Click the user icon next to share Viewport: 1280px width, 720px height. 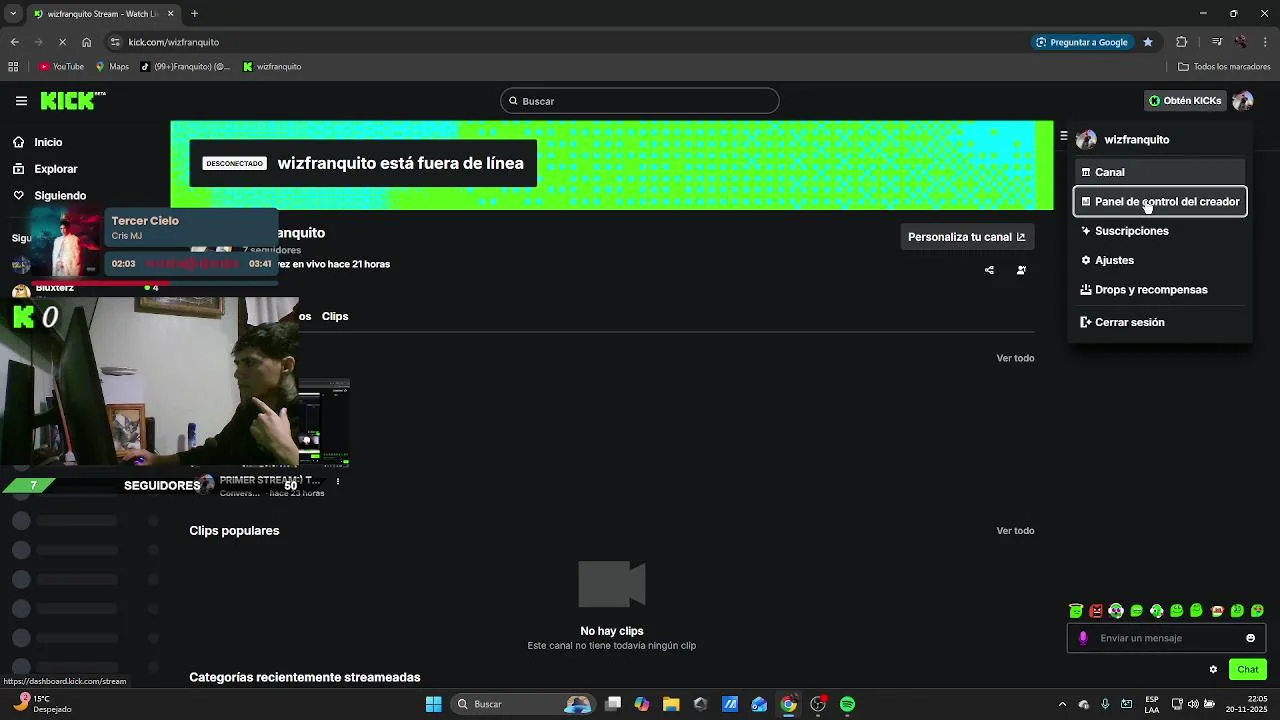click(x=1021, y=270)
